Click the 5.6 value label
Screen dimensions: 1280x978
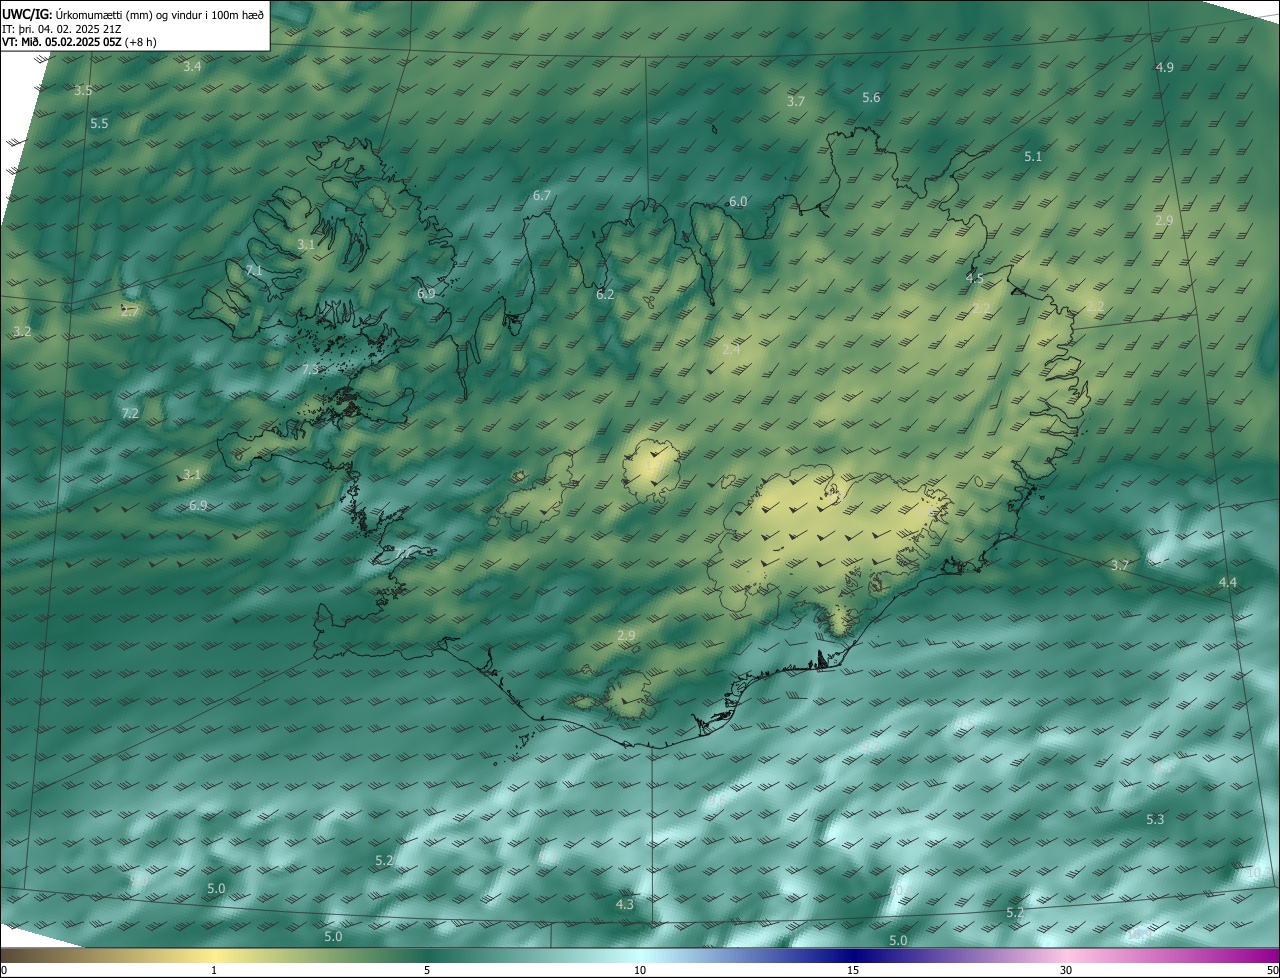tap(871, 97)
